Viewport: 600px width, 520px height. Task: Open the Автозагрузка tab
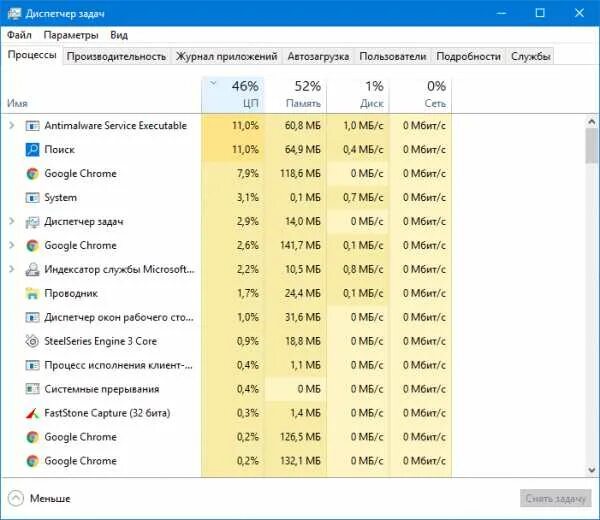pos(318,57)
